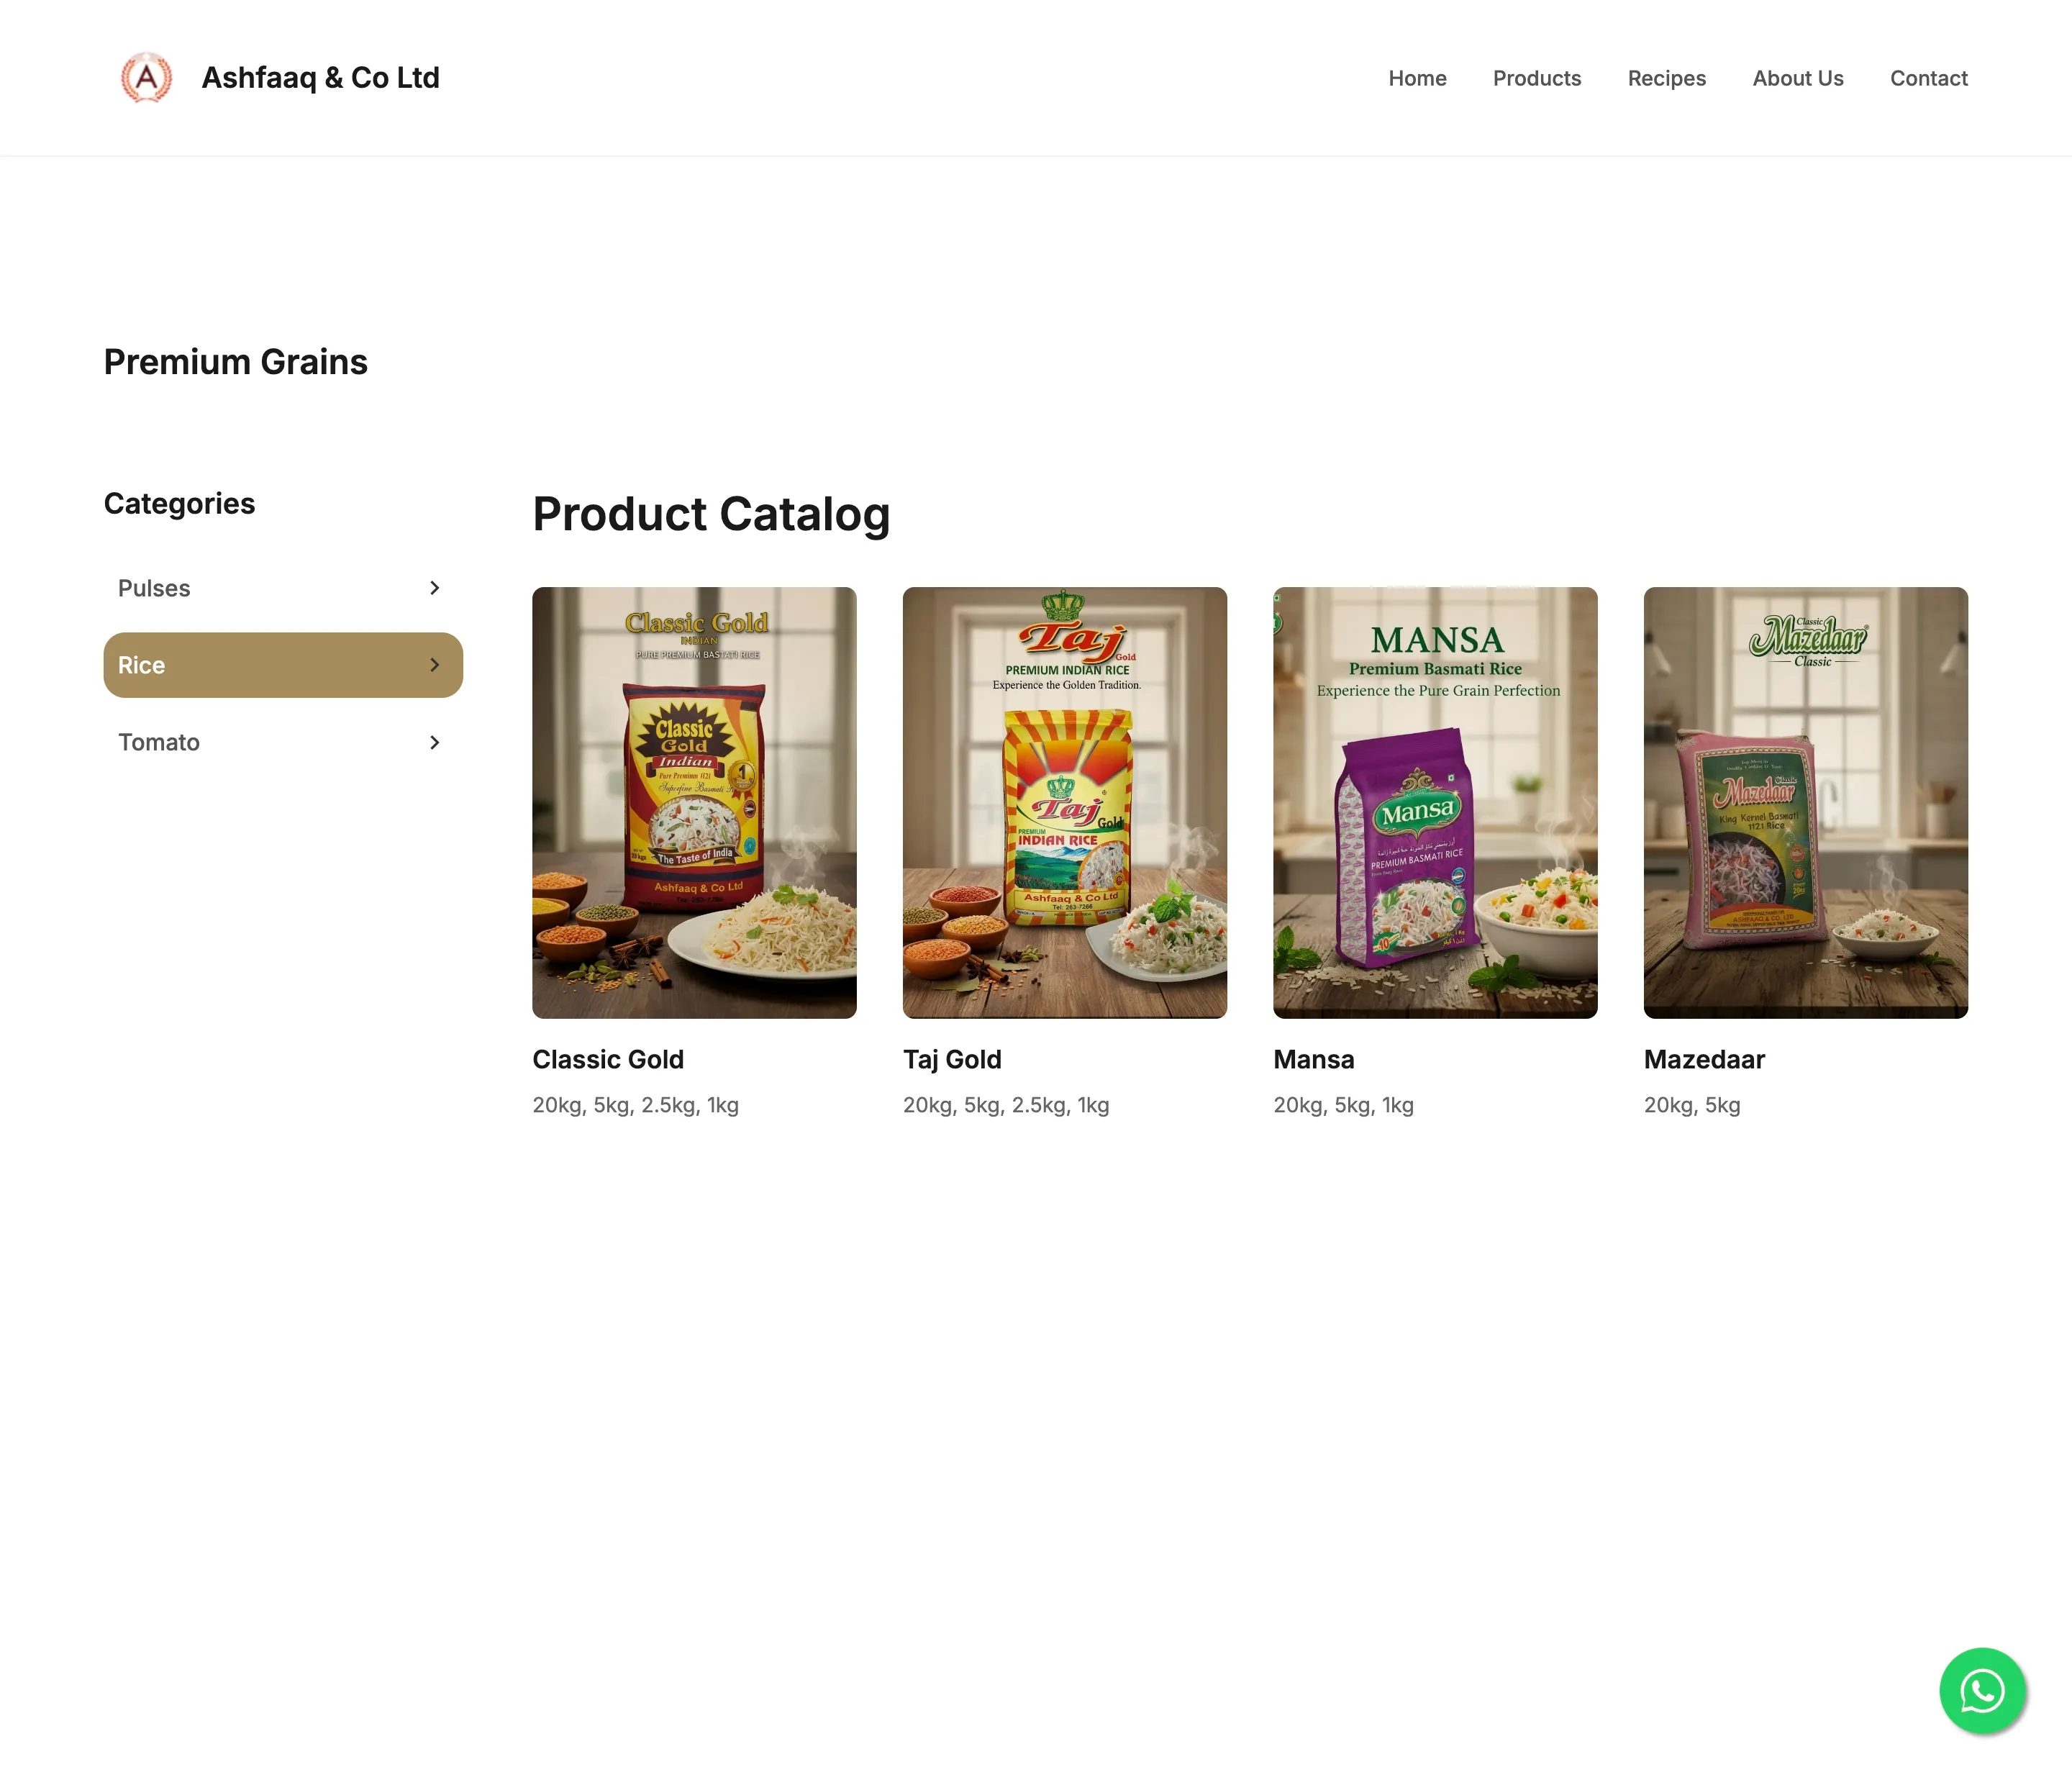Click the Ashfaaq & Co Ltd logo icon
The image size is (2072, 1780).
click(147, 77)
